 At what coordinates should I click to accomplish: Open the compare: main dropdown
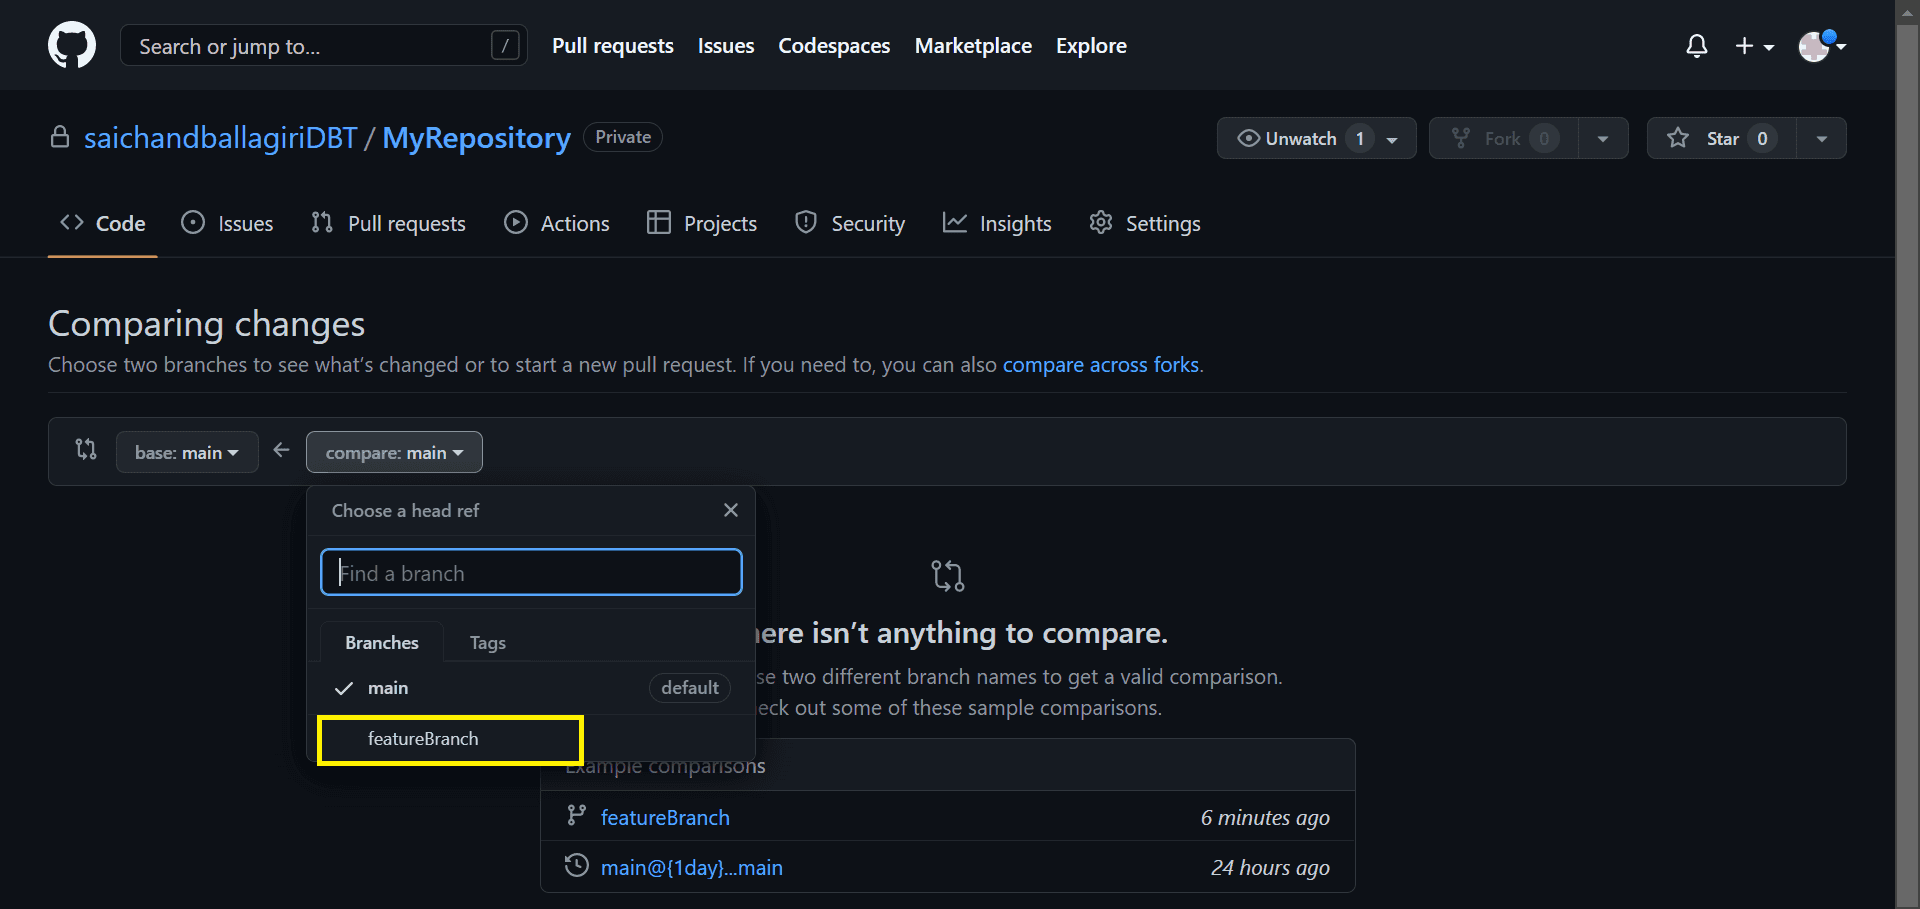coord(394,452)
